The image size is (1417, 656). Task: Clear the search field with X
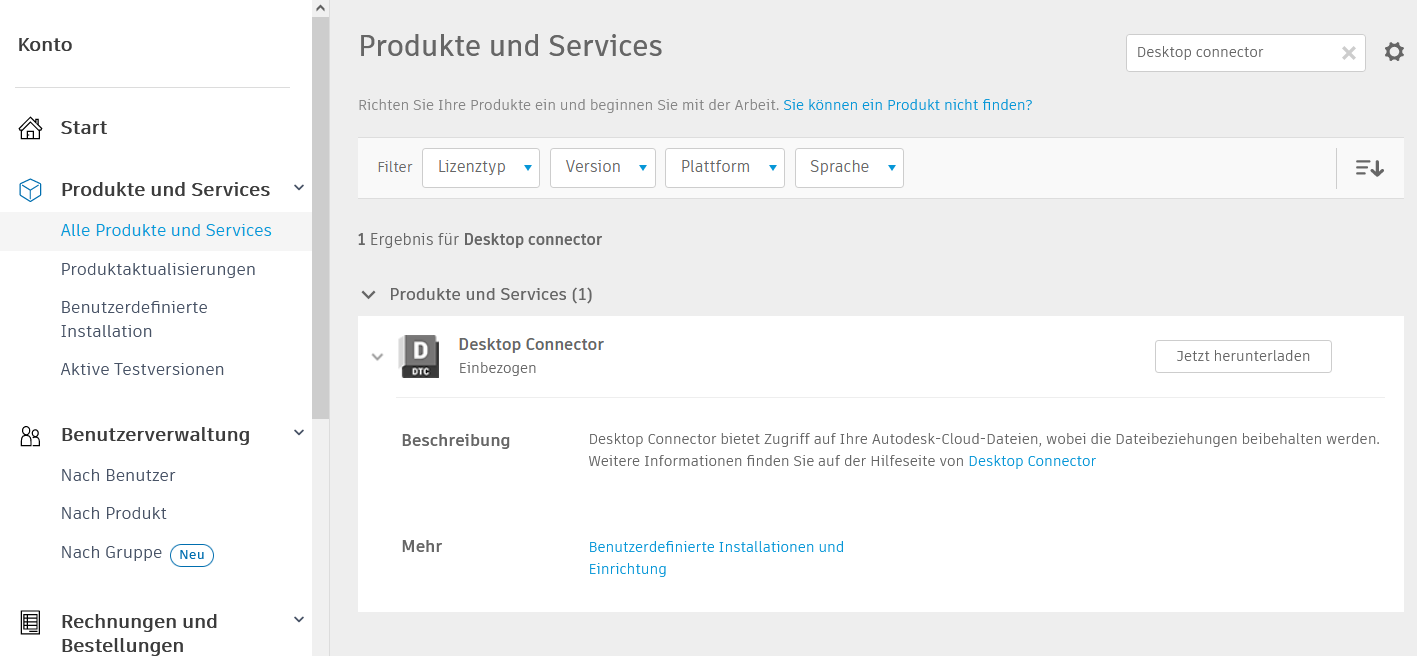pos(1348,53)
